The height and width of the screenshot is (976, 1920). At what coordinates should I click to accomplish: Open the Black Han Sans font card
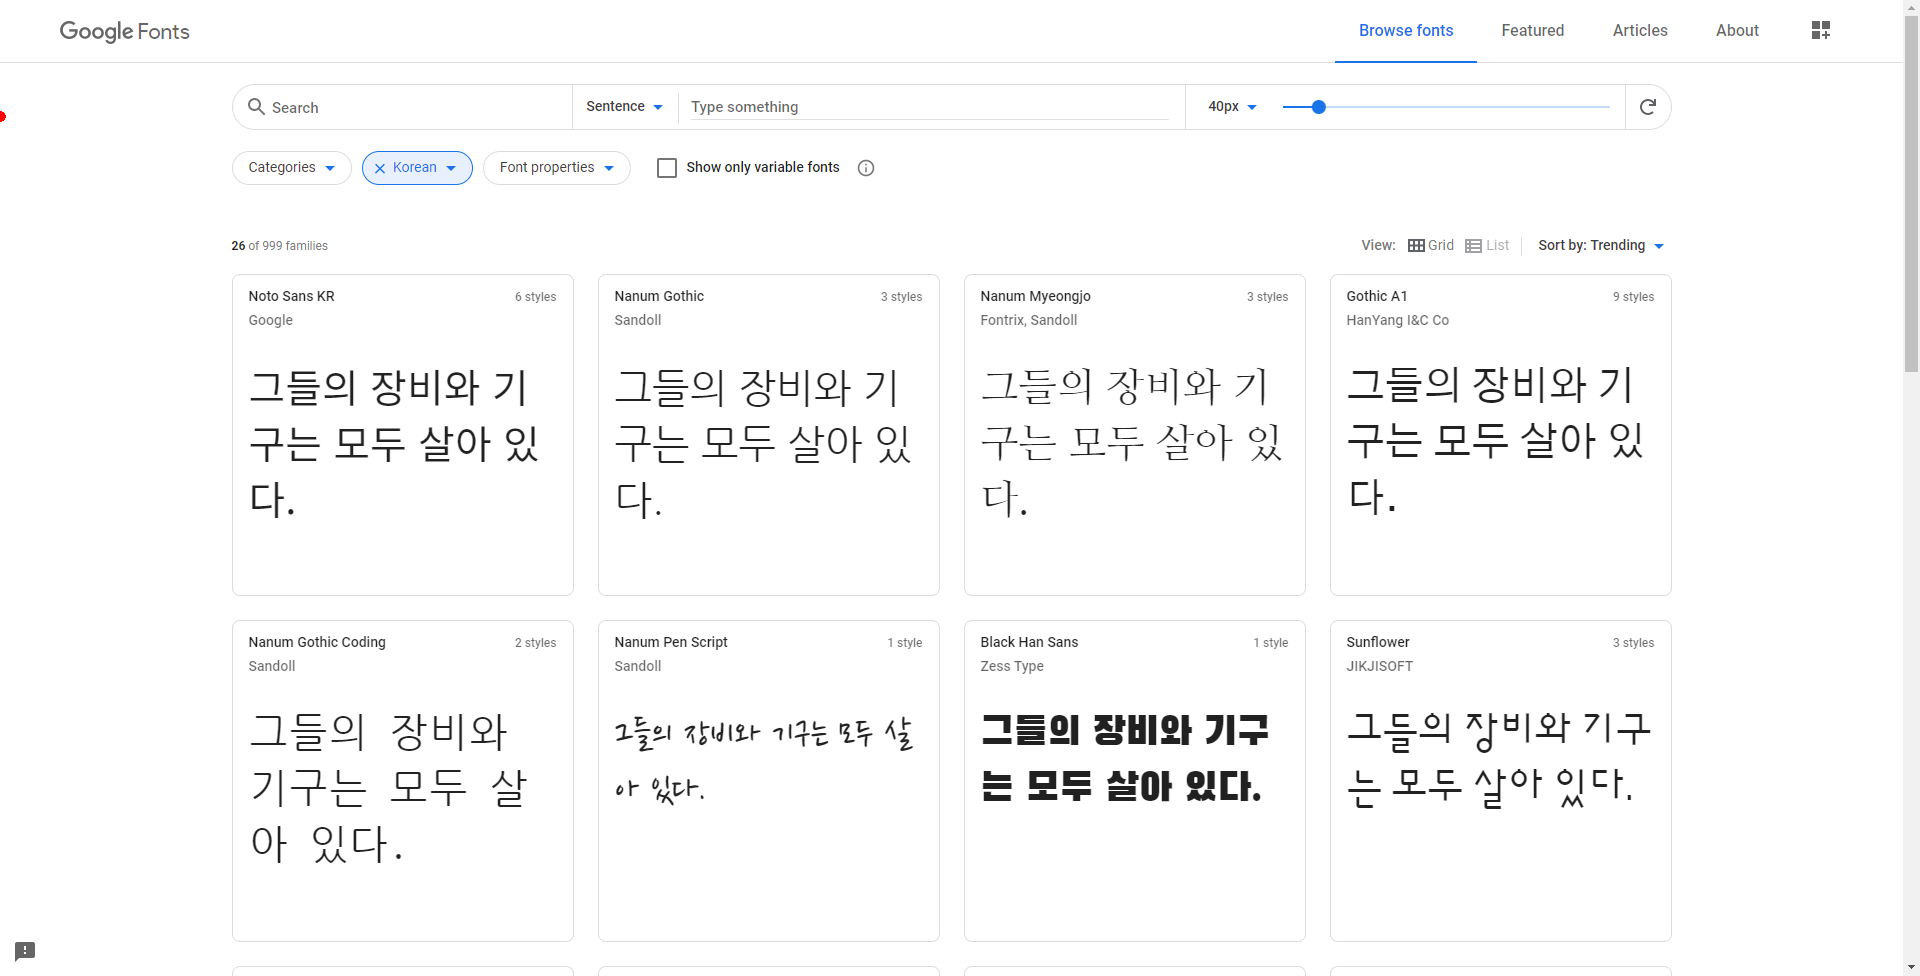(x=1135, y=781)
